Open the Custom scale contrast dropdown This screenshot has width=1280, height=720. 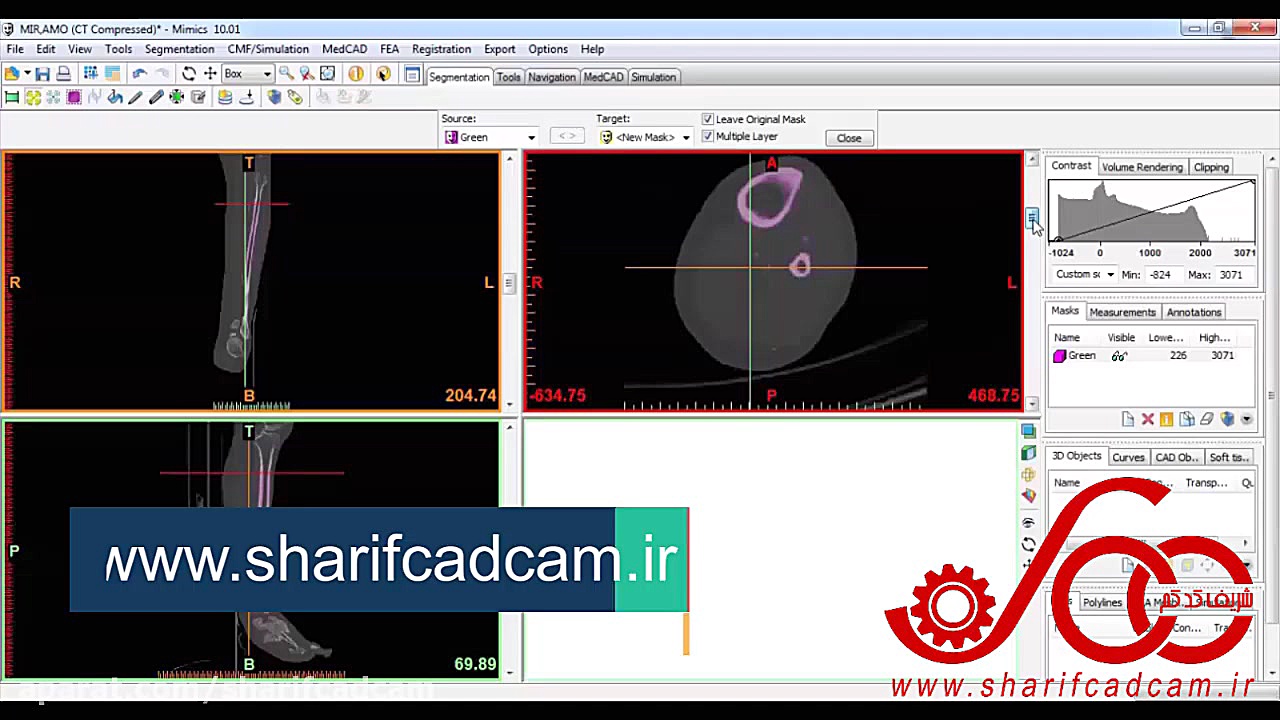click(x=1110, y=275)
